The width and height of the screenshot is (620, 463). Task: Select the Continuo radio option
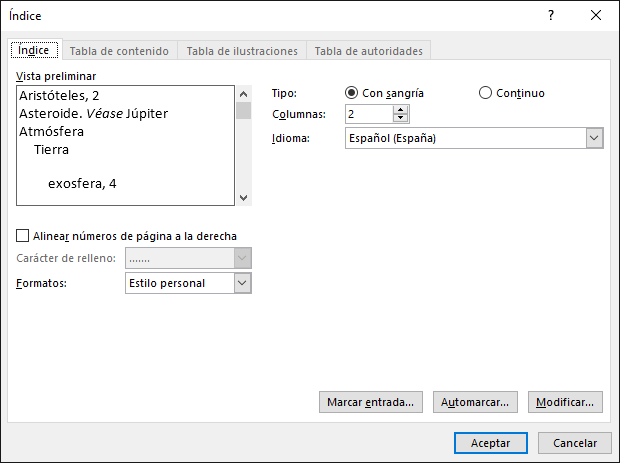click(x=486, y=93)
